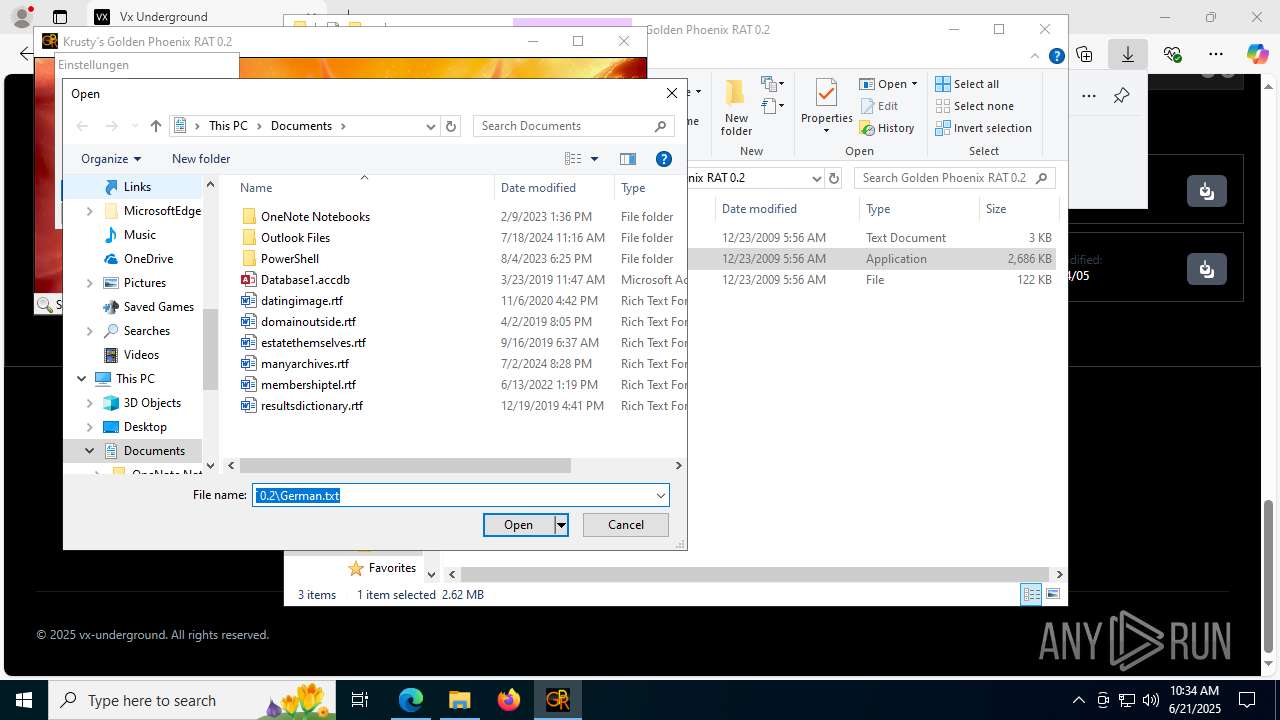The height and width of the screenshot is (720, 1280).
Task: Click the first download button on the vx-underground page
Action: pyautogui.click(x=1207, y=190)
